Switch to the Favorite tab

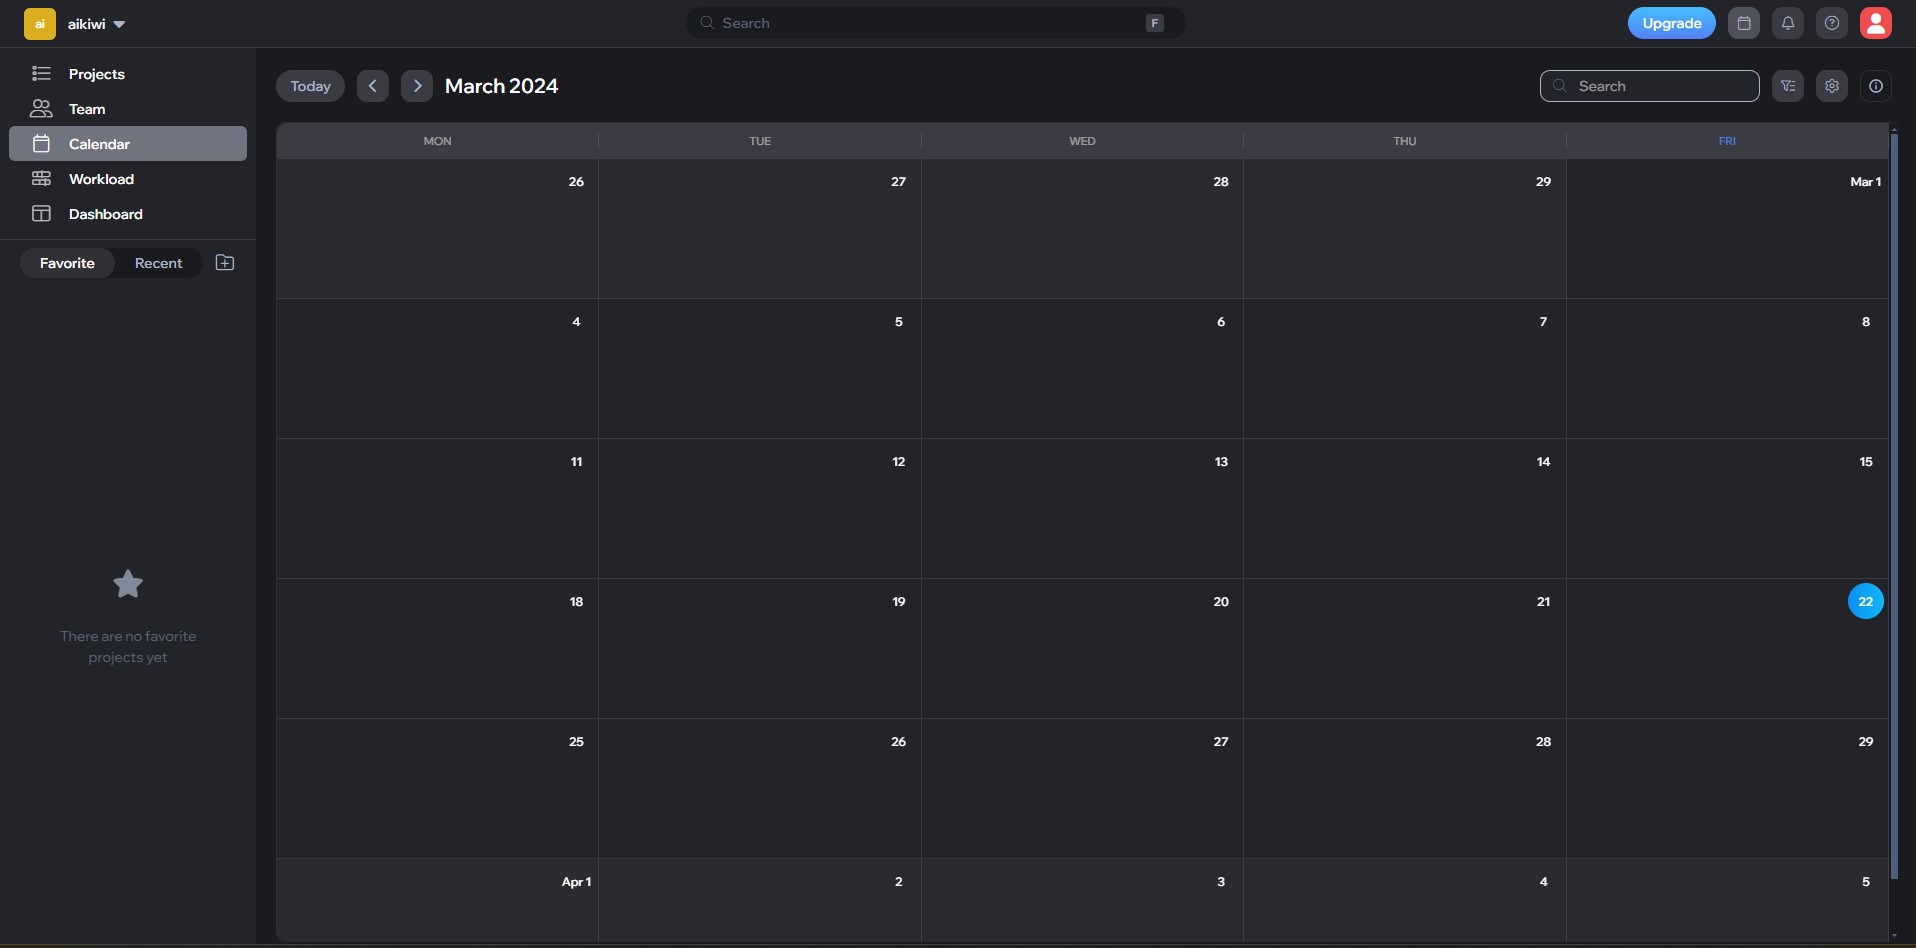[67, 263]
